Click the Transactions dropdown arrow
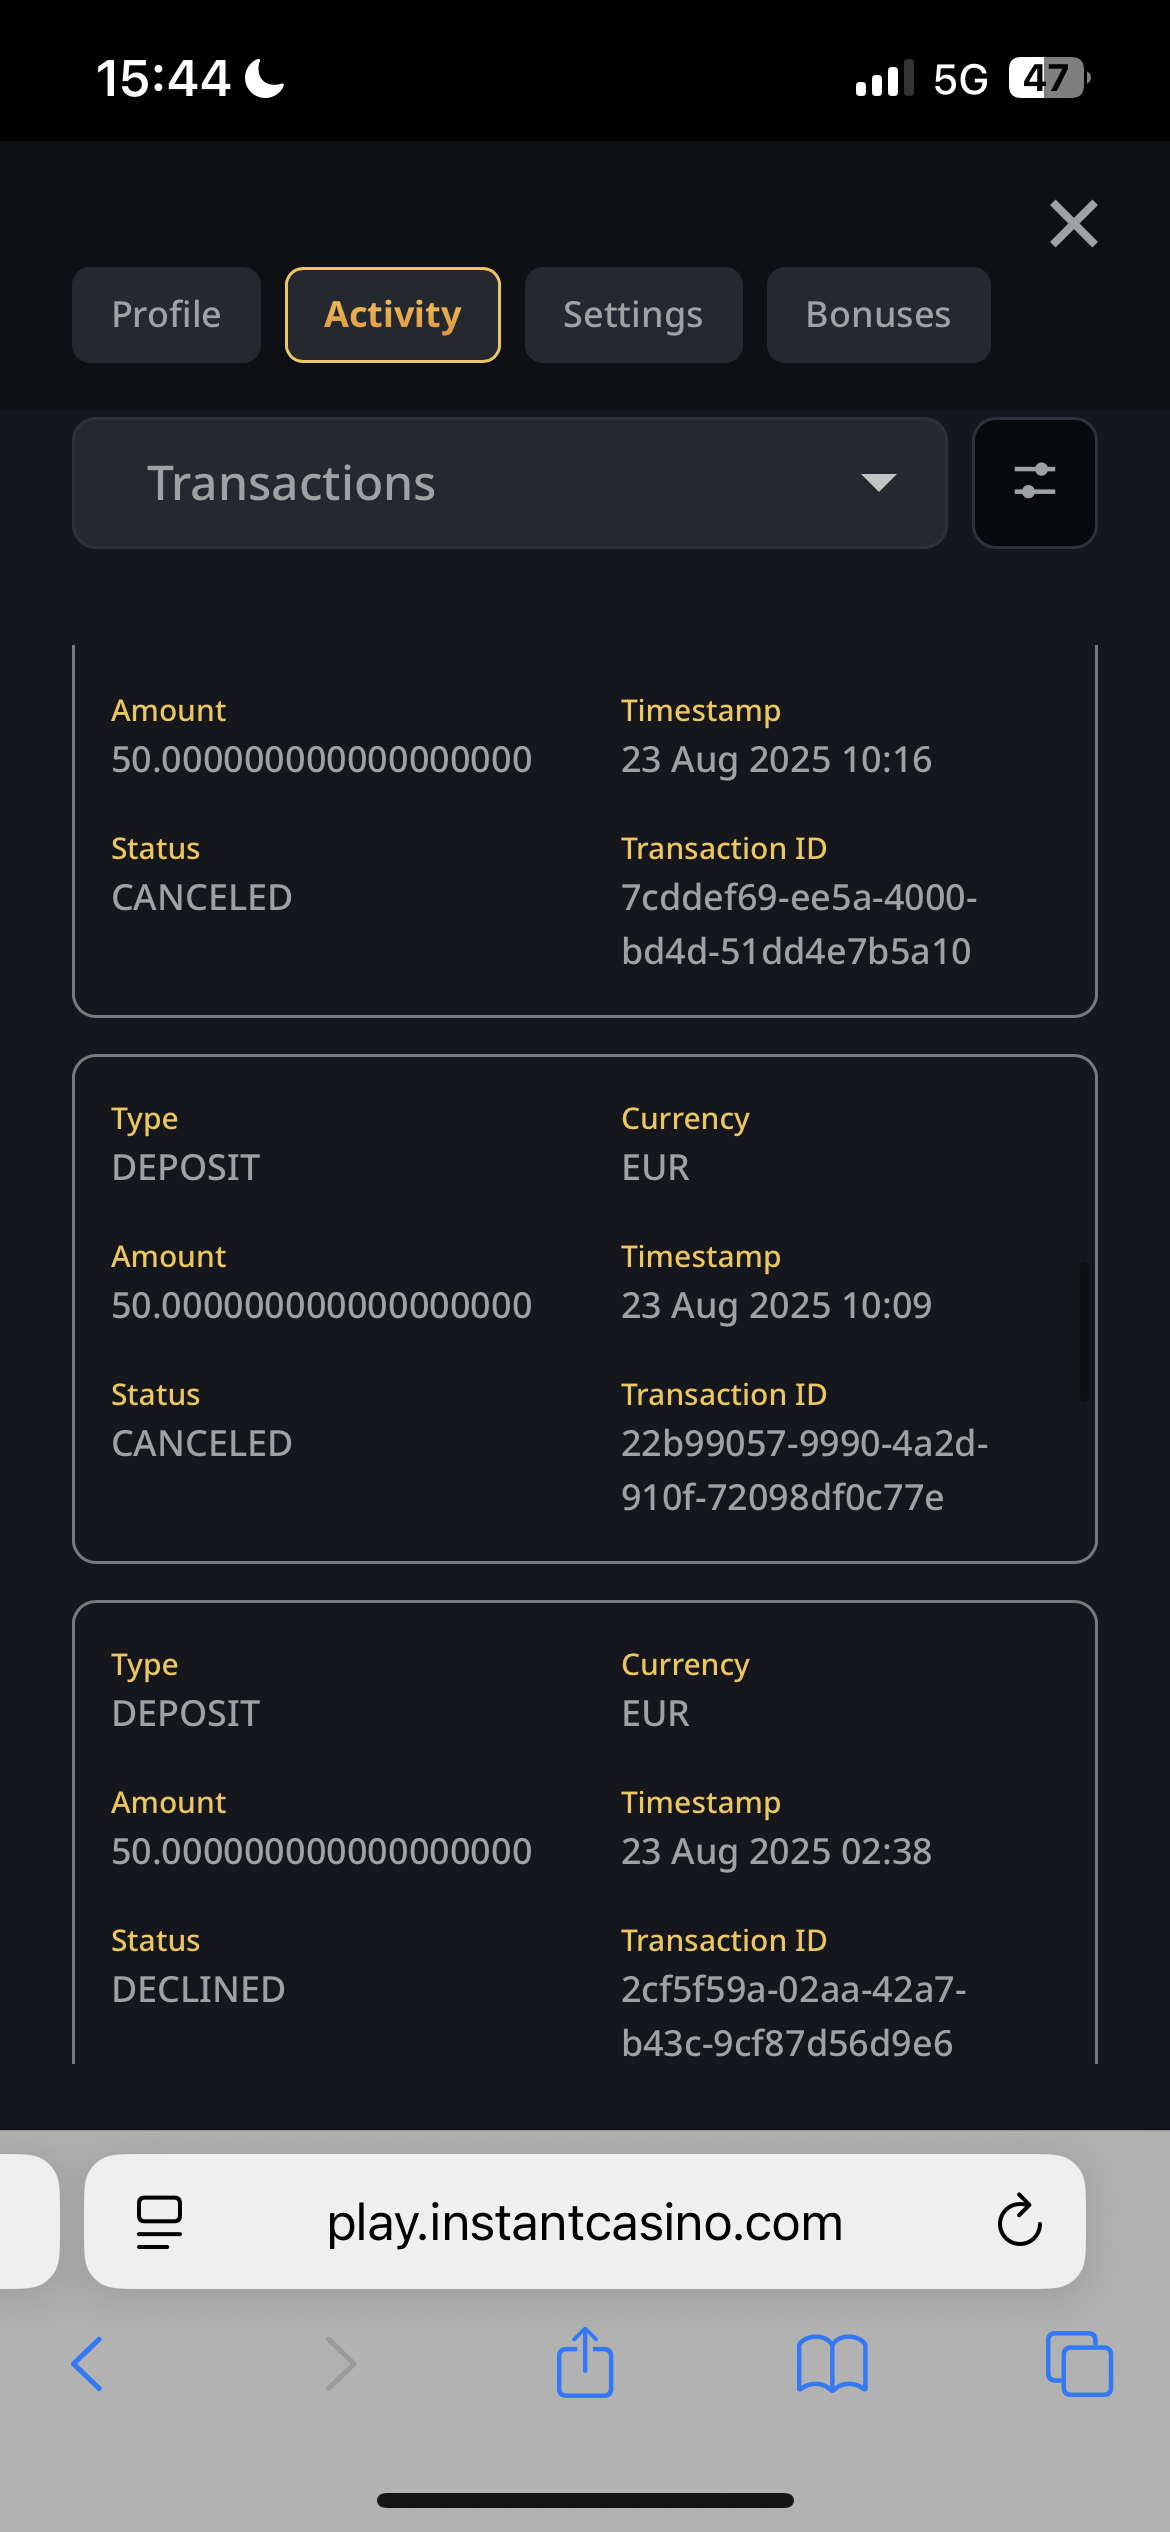The image size is (1170, 2532). click(x=878, y=483)
